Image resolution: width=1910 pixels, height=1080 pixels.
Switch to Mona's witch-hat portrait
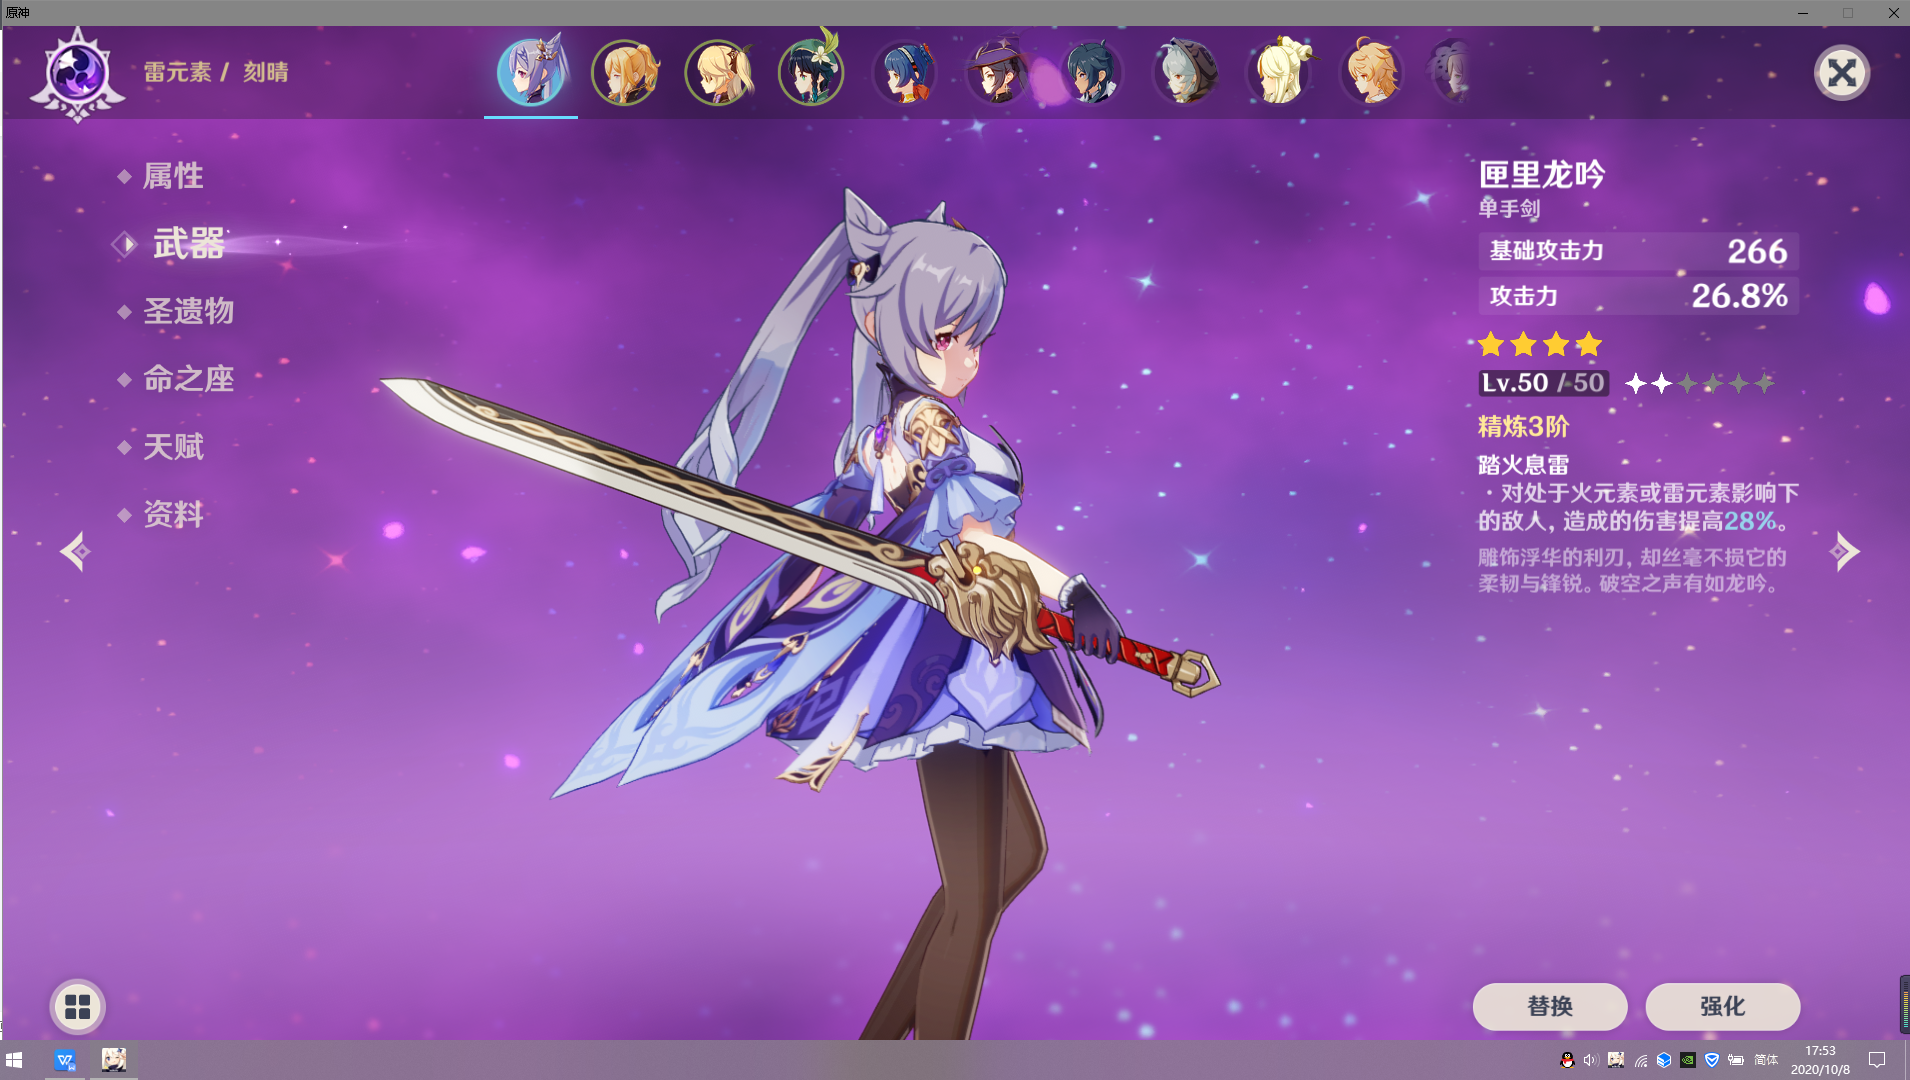998,72
